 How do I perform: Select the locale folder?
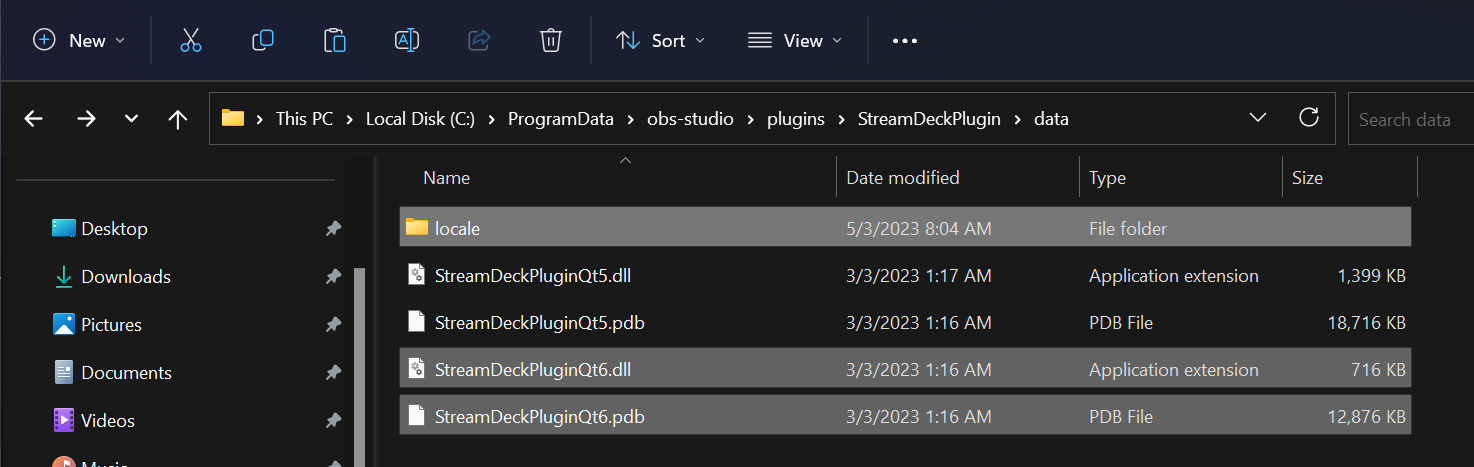click(x=905, y=227)
